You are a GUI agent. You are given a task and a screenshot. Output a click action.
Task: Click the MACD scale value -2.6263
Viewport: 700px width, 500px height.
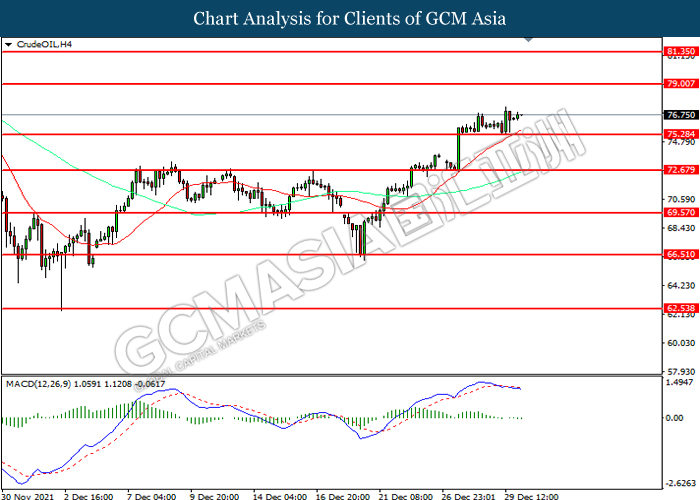click(680, 483)
